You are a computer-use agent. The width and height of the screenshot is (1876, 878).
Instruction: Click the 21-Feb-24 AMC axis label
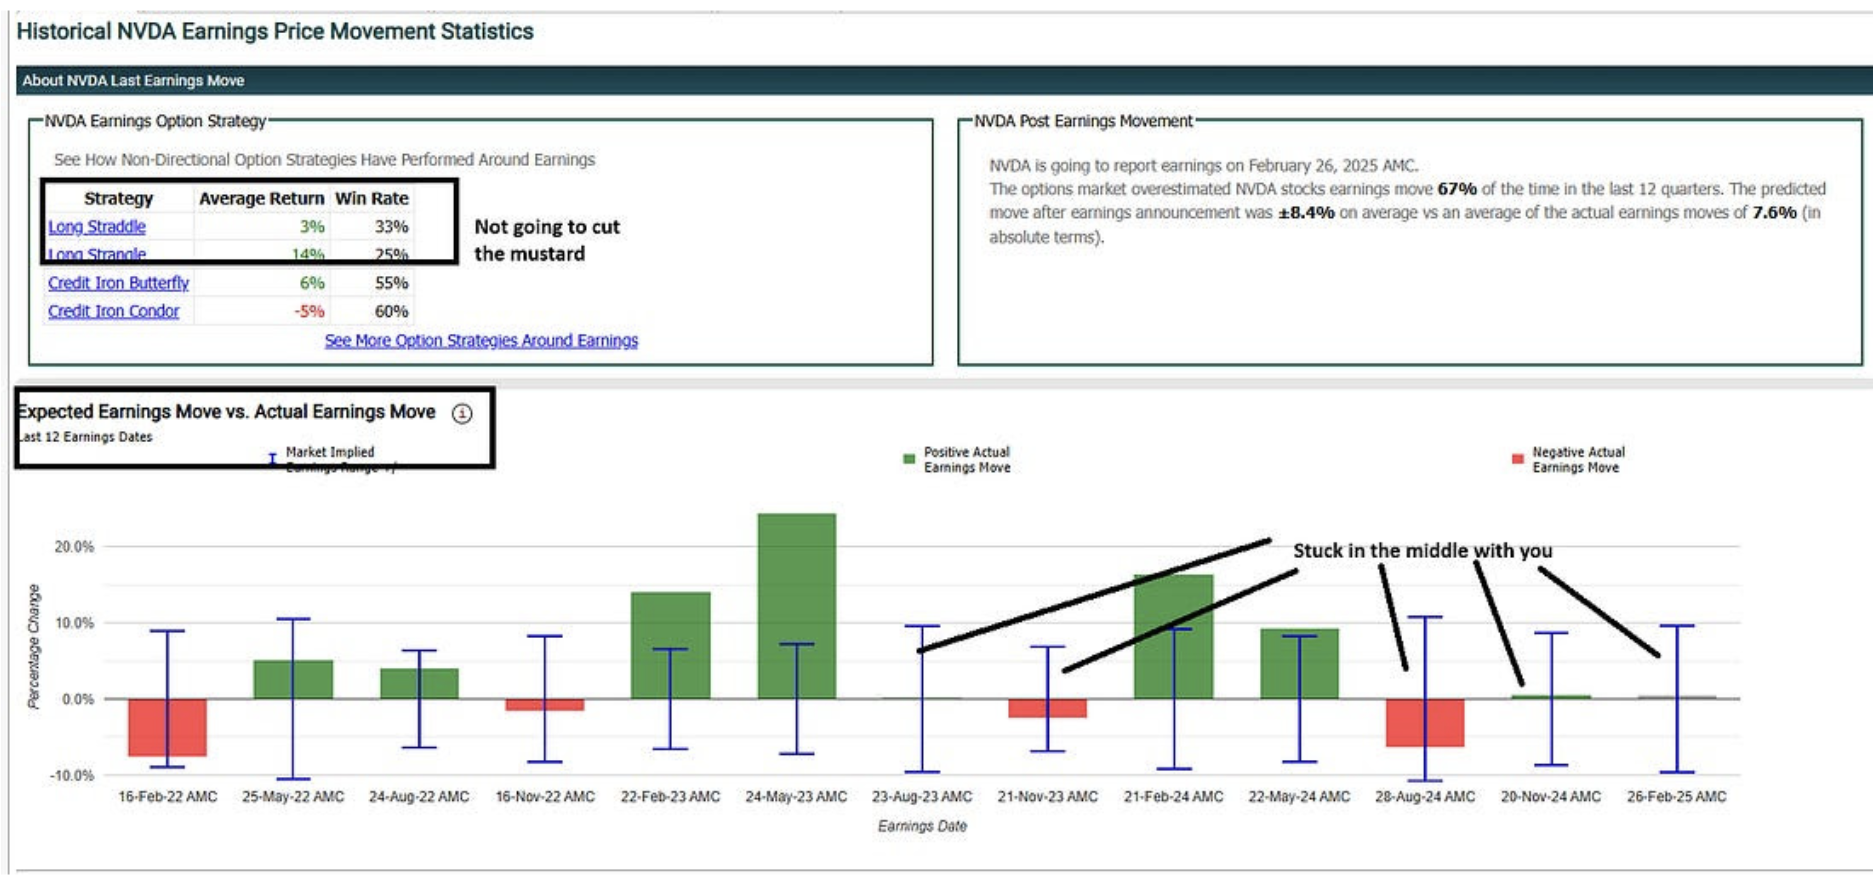click(x=1173, y=797)
